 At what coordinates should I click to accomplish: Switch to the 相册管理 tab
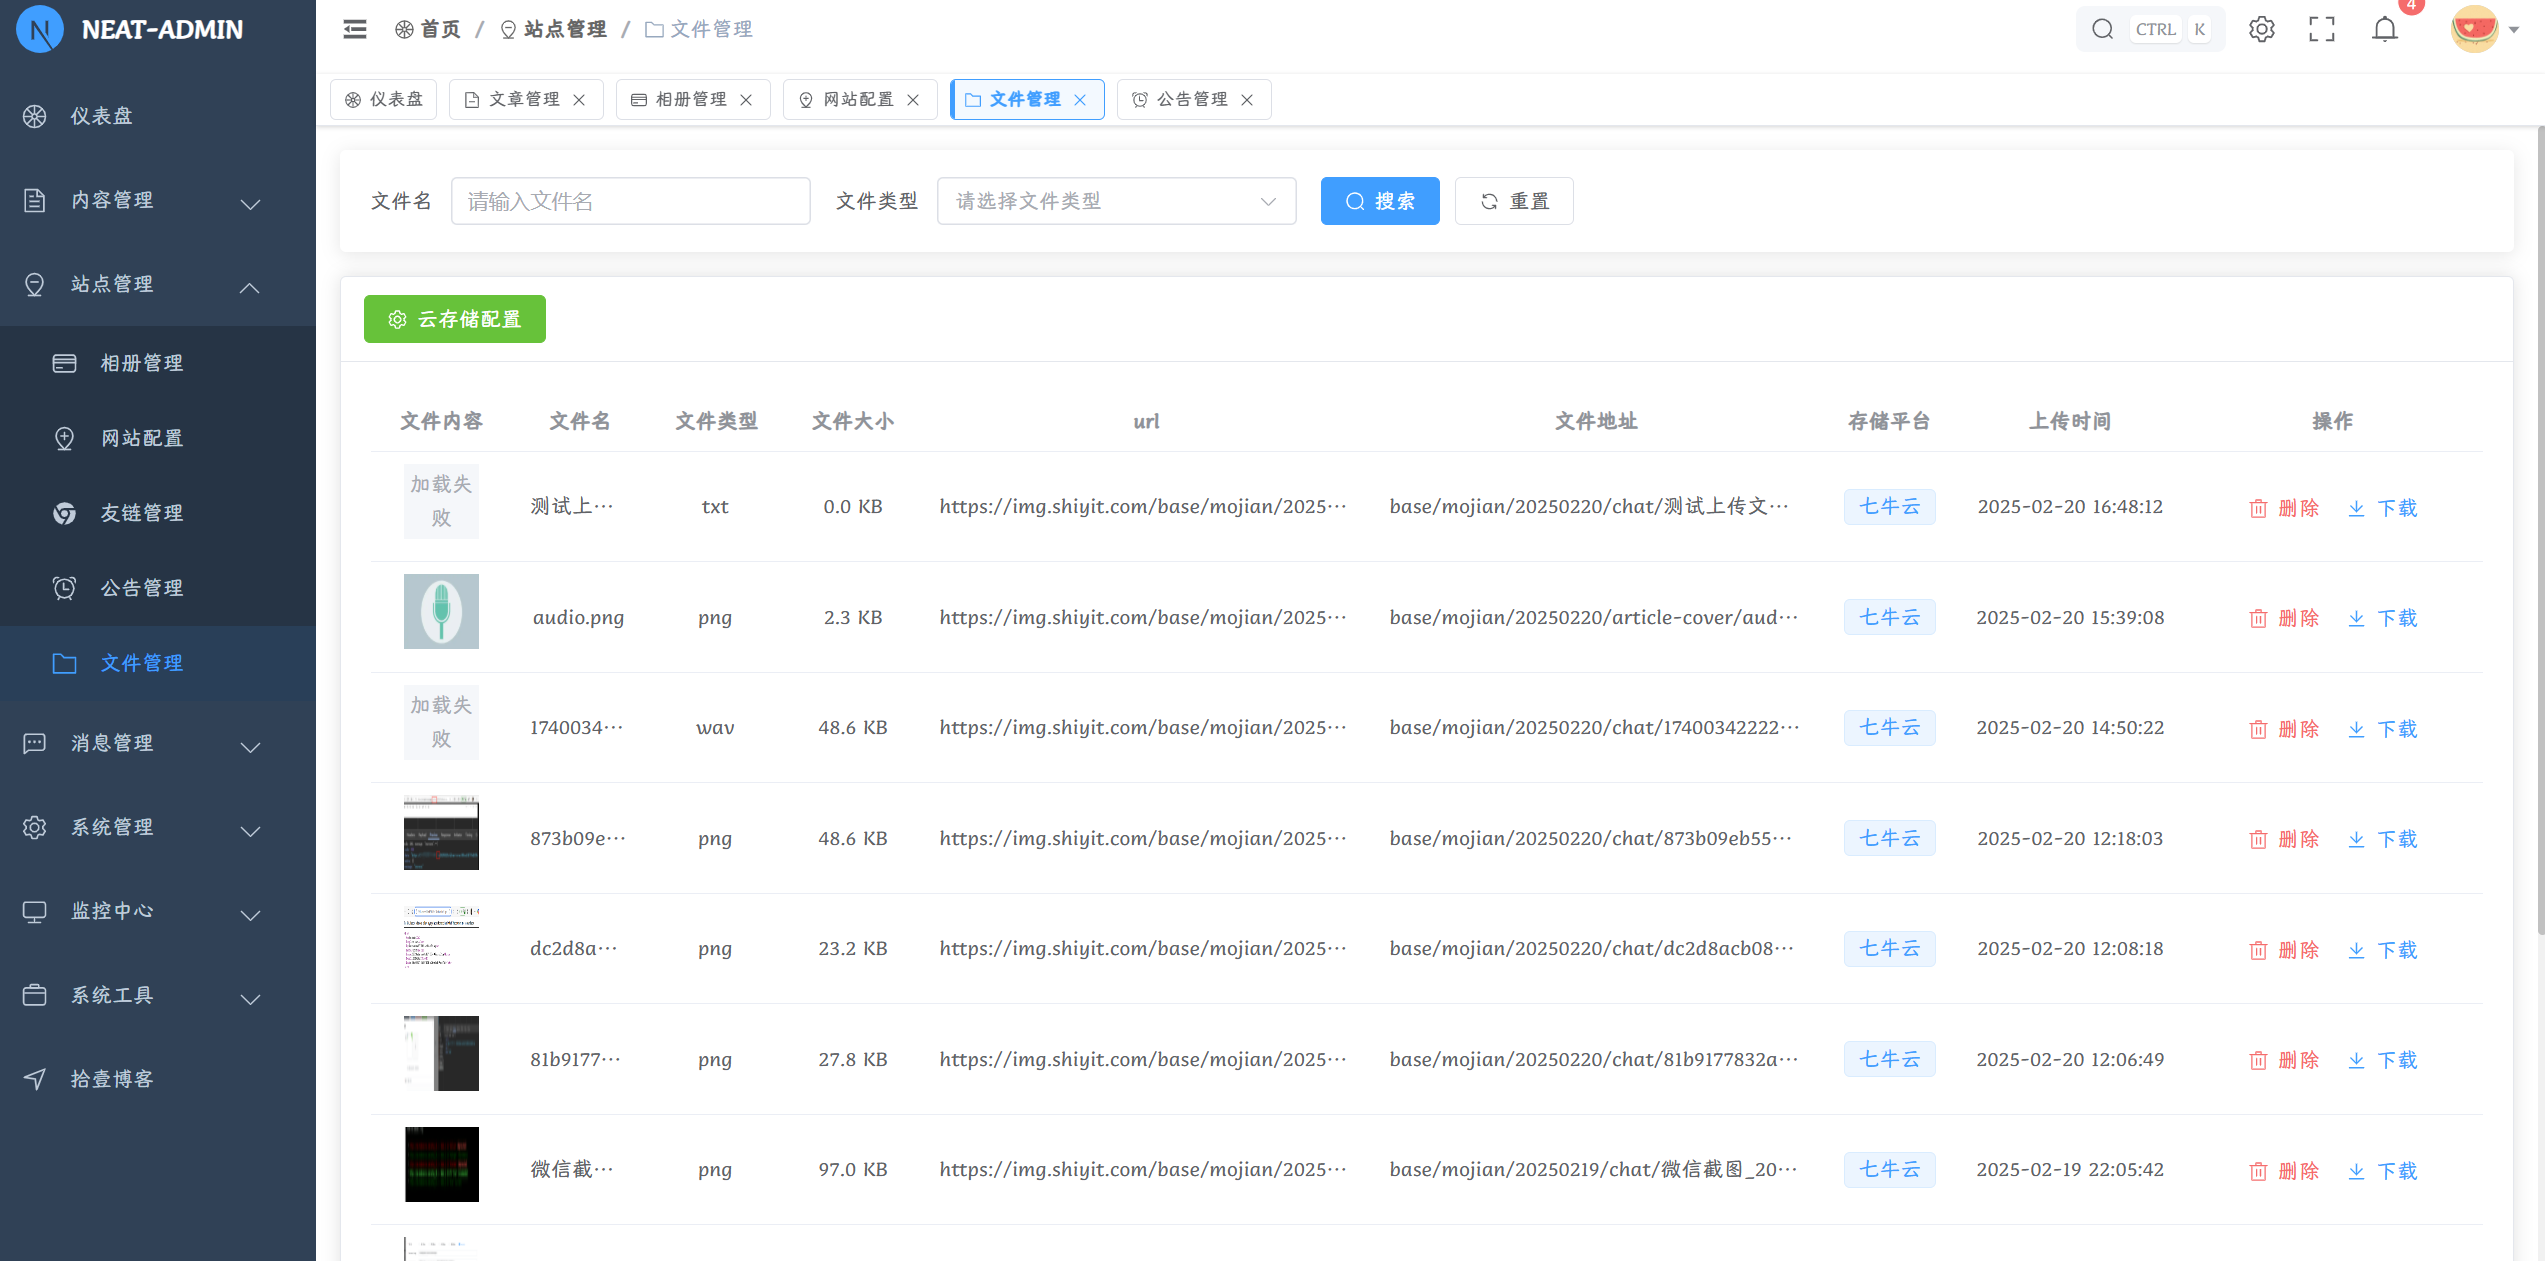point(690,100)
